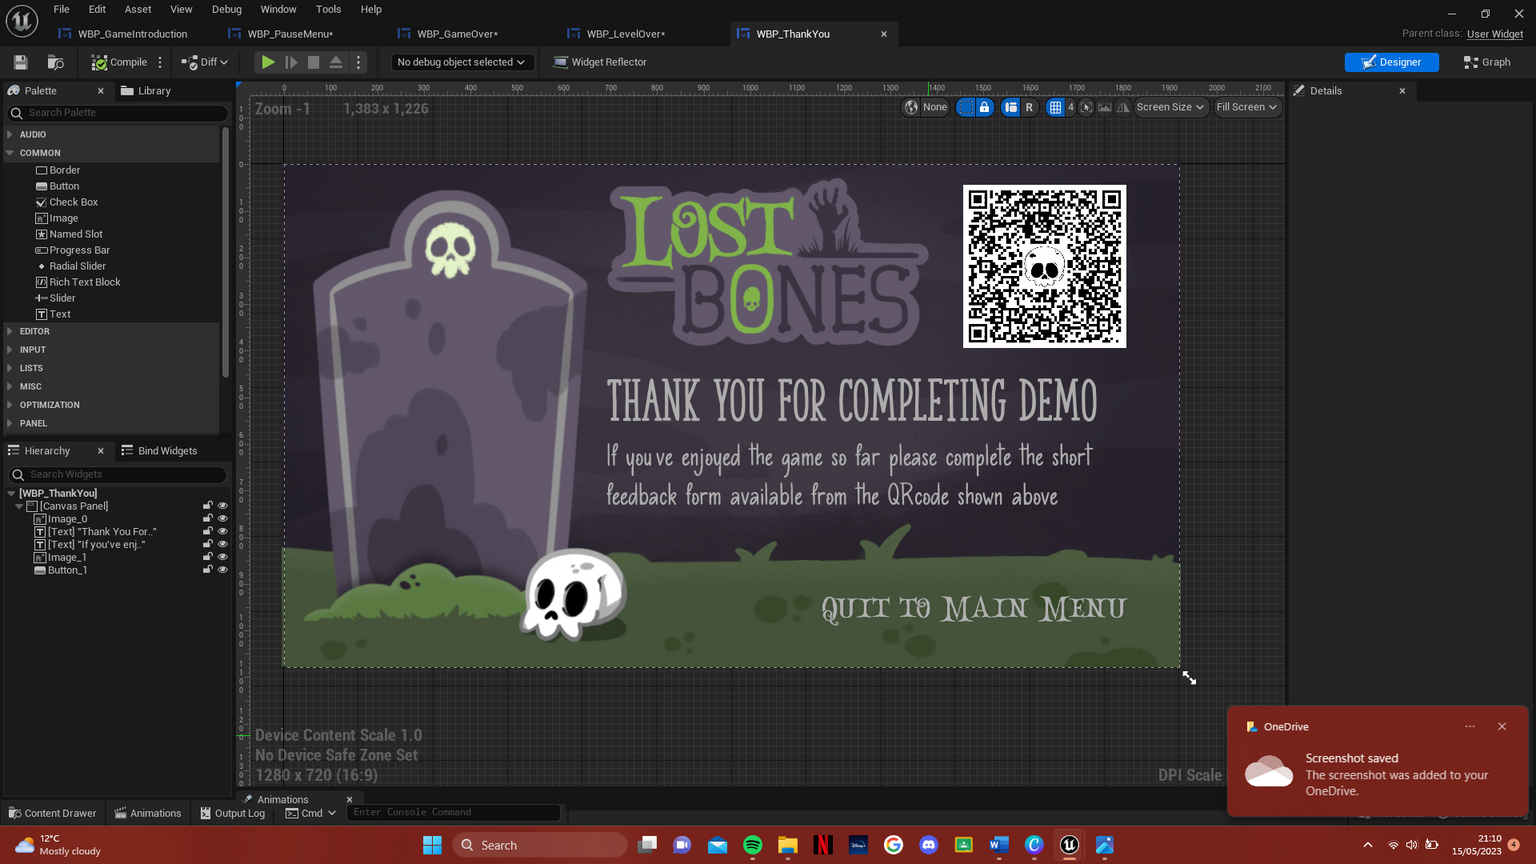Click the zoom to fit icon
This screenshot has width=1536, height=864.
(x=1087, y=107)
